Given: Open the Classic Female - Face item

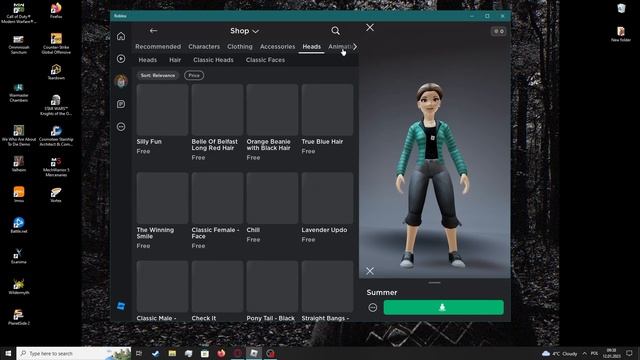Looking at the screenshot, I should click(218, 198).
